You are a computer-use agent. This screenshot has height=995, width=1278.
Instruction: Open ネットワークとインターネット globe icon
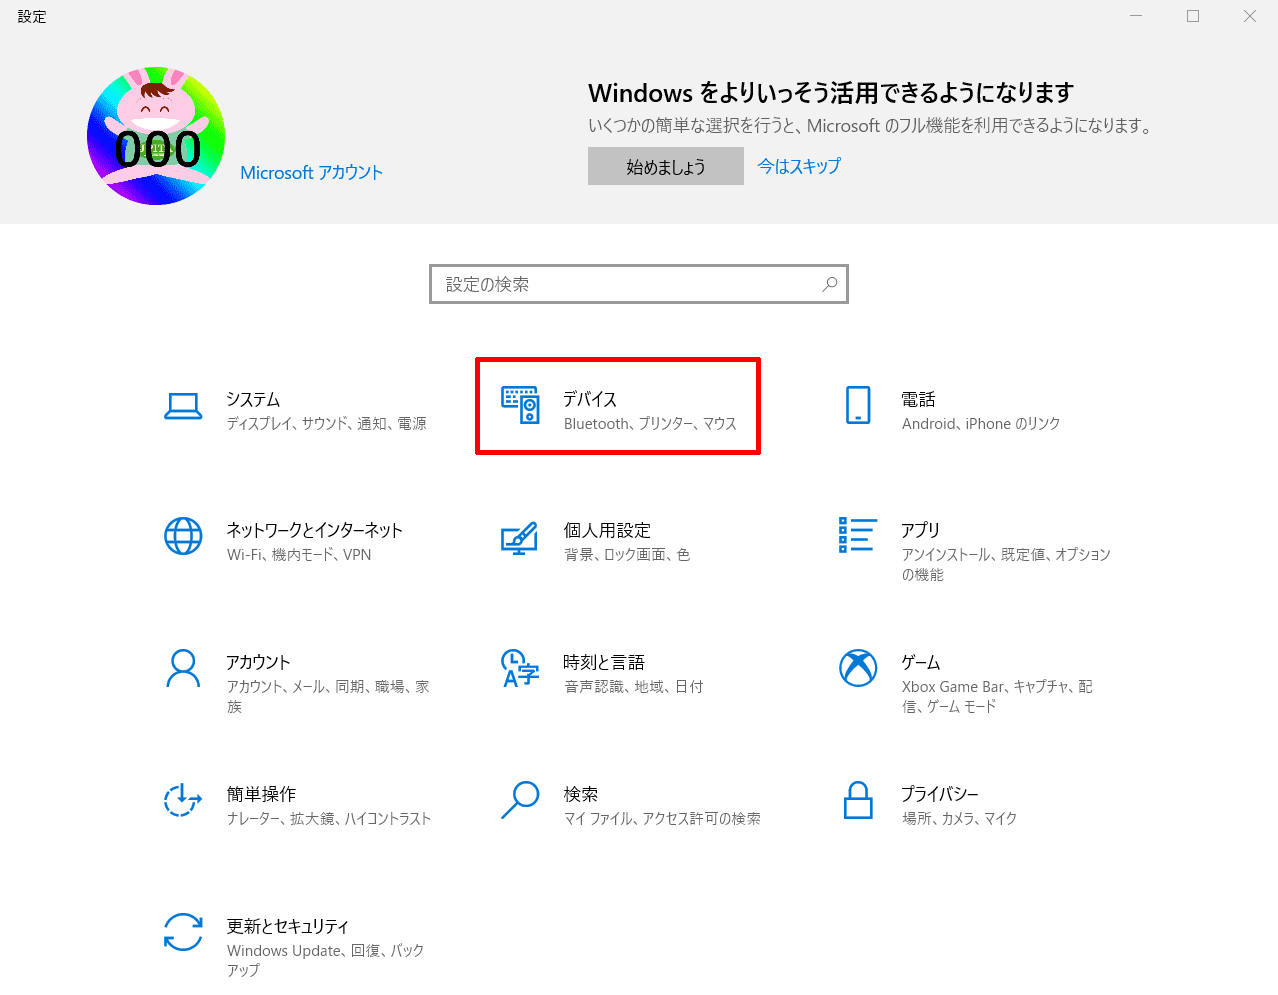point(183,536)
